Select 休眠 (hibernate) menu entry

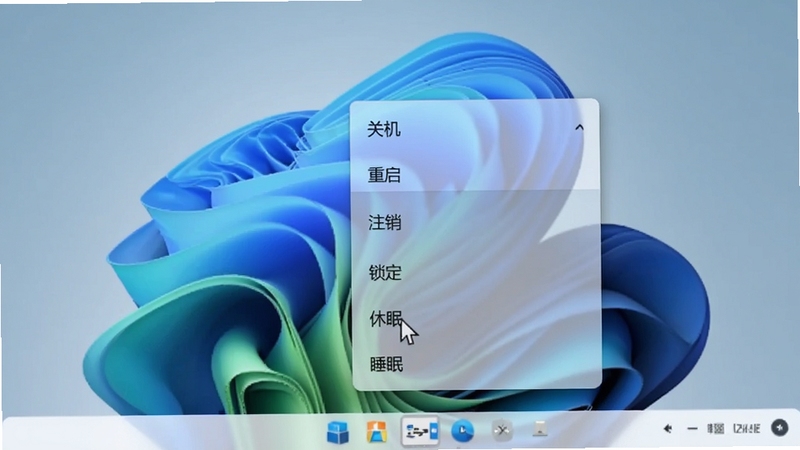click(386, 319)
